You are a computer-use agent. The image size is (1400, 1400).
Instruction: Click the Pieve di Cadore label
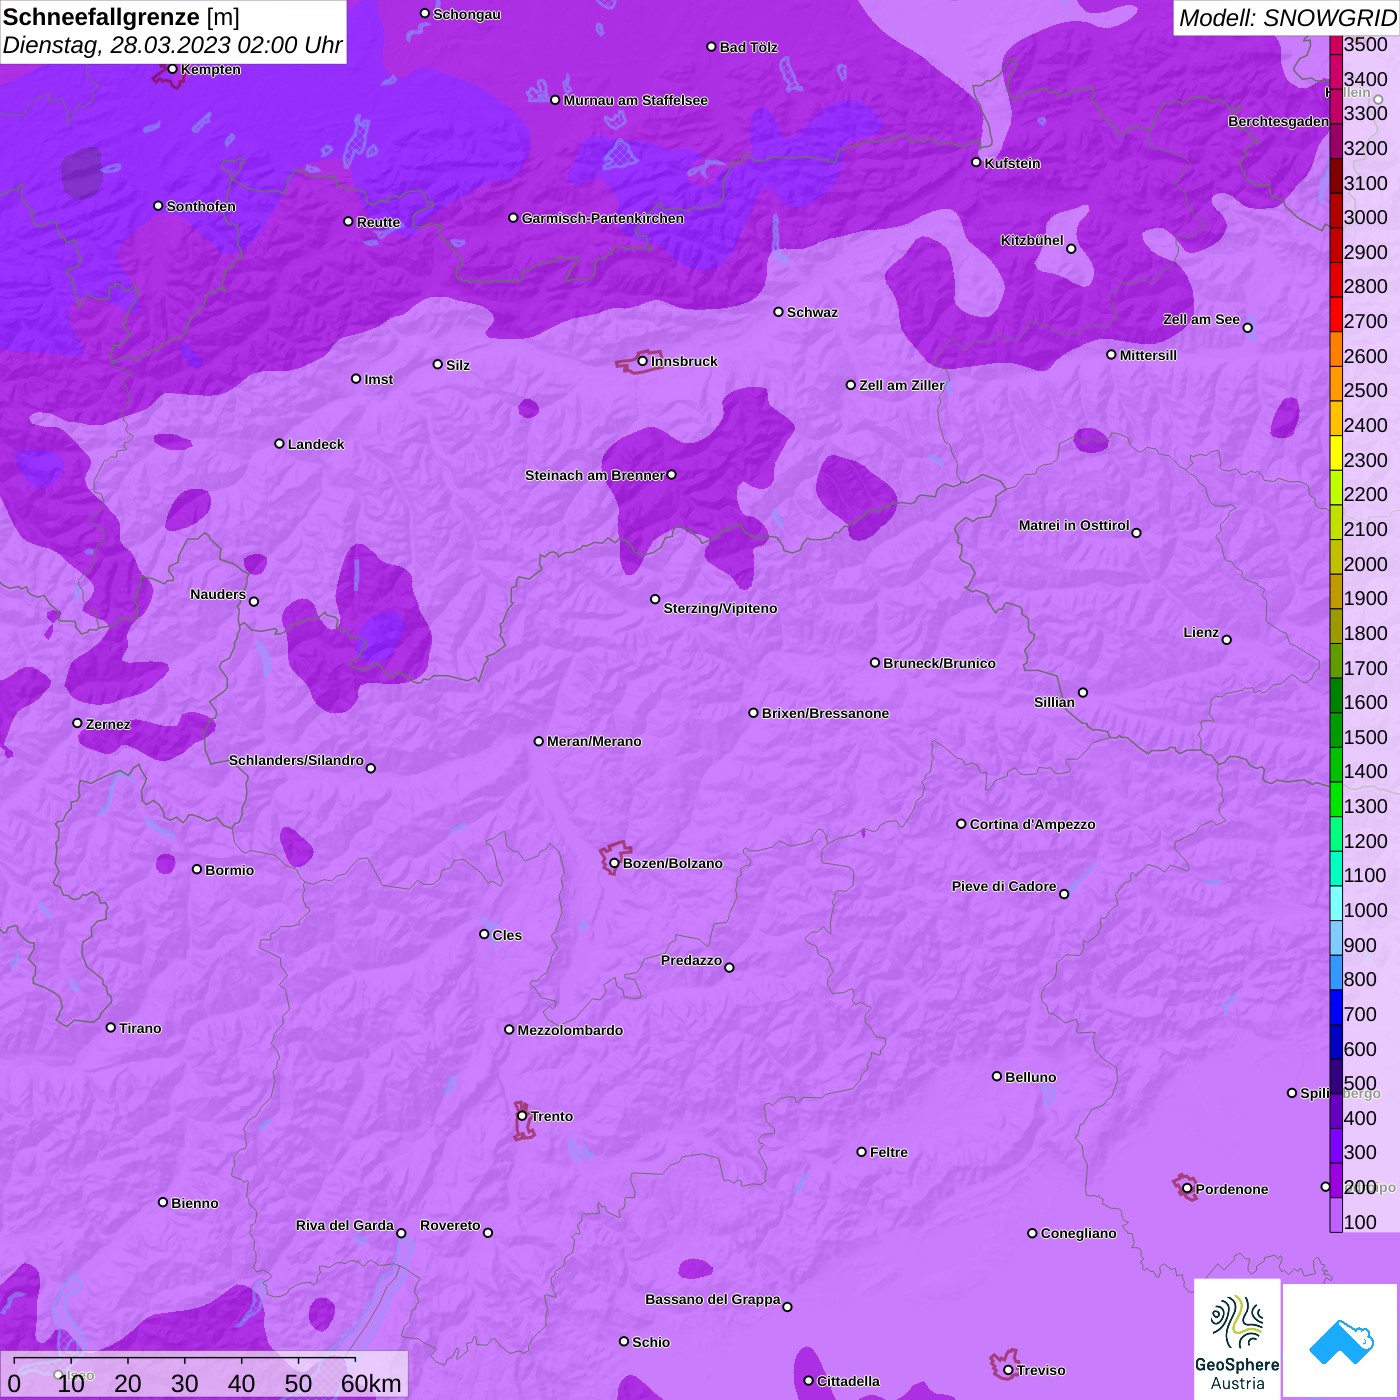tap(1004, 886)
